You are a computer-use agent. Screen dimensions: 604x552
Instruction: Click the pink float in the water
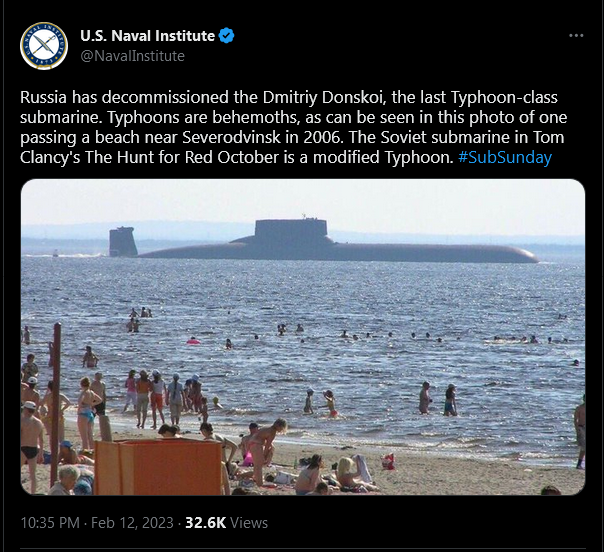tap(193, 341)
